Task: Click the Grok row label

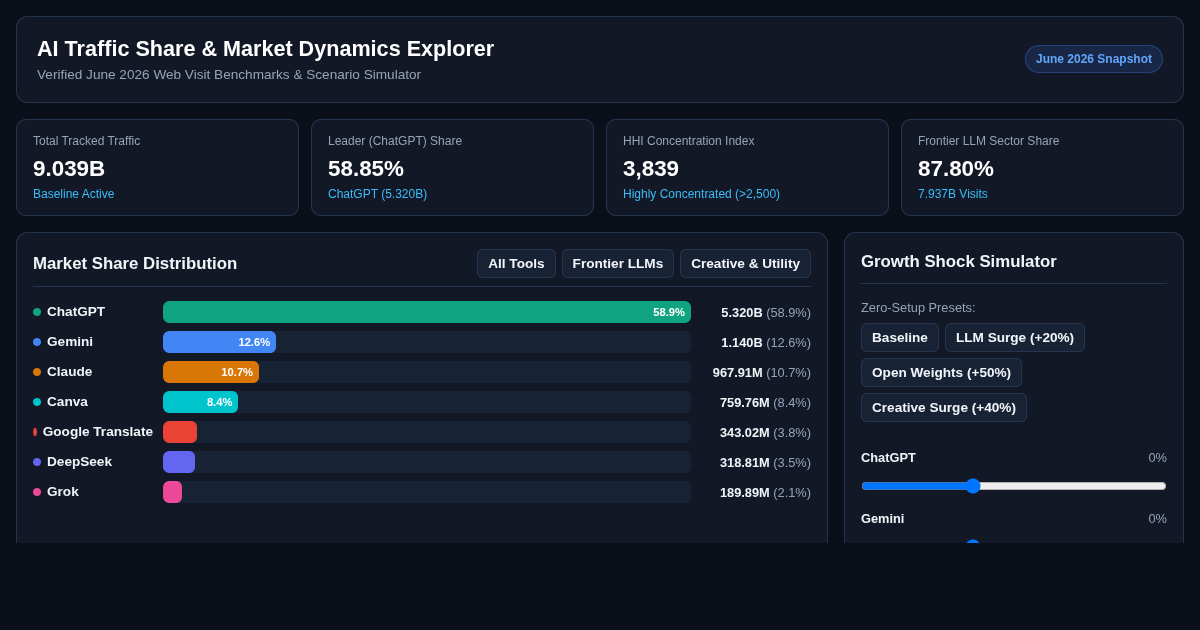Action: pyautogui.click(x=63, y=492)
